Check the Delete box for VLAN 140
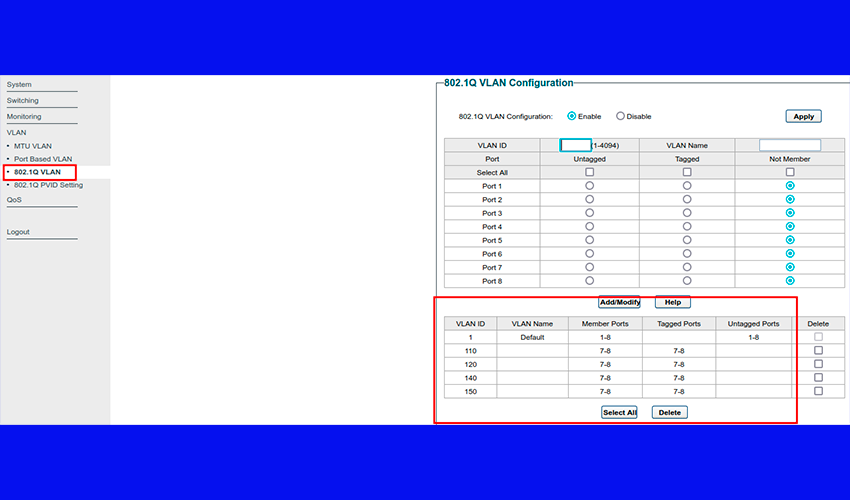Image resolution: width=850 pixels, height=500 pixels. tap(818, 377)
